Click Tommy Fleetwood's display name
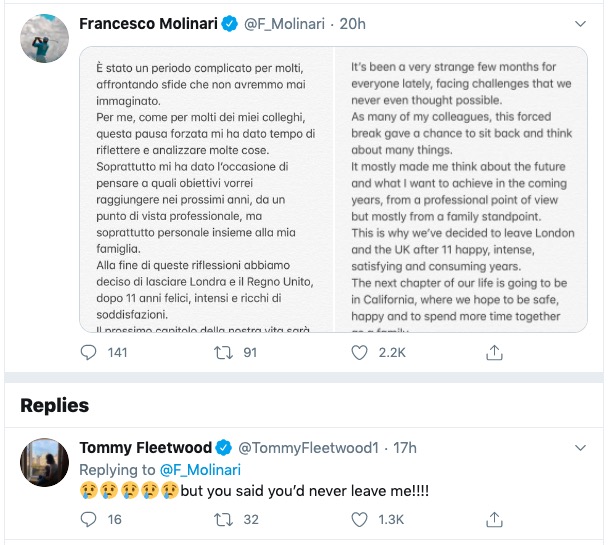This screenshot has width=608, height=545. [x=146, y=447]
